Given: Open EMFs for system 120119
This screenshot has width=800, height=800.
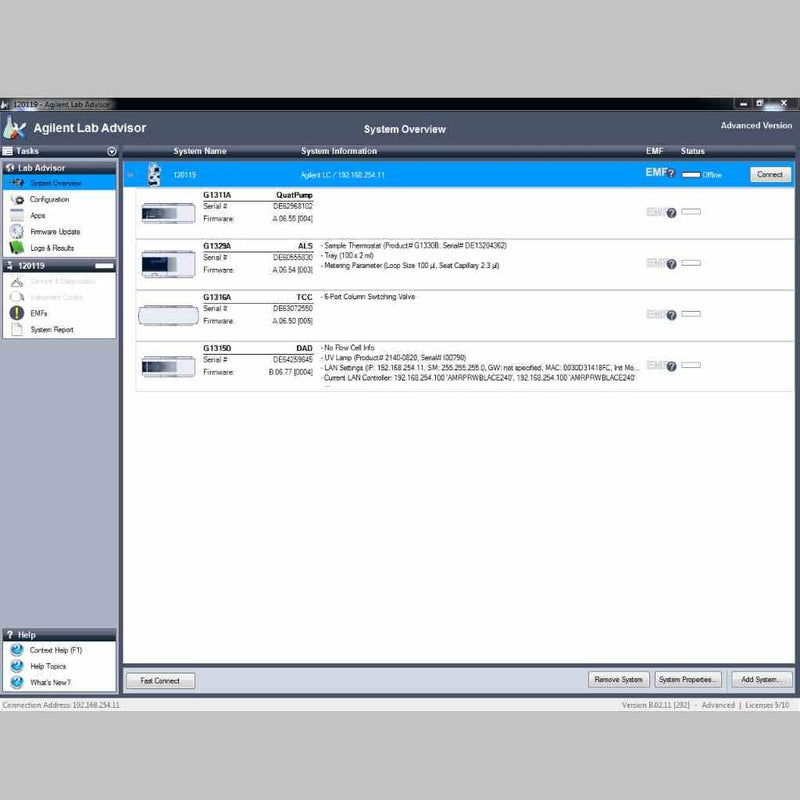Looking at the screenshot, I should (x=38, y=313).
